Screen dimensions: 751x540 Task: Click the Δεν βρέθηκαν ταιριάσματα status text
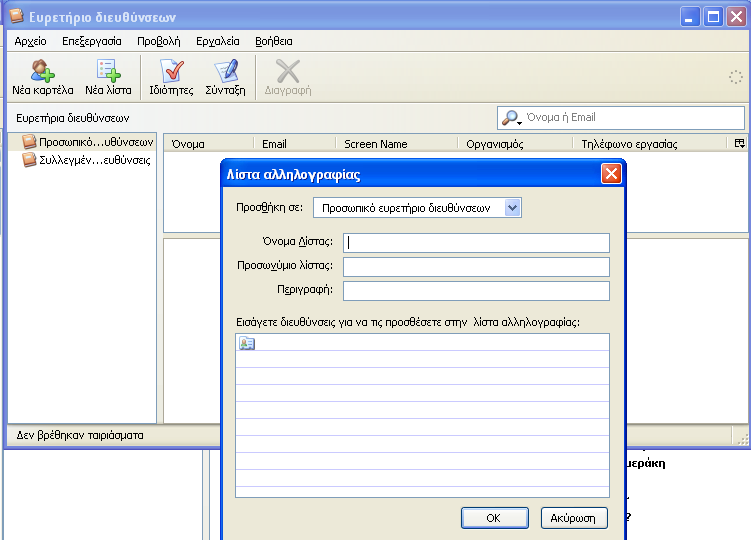pos(80,435)
